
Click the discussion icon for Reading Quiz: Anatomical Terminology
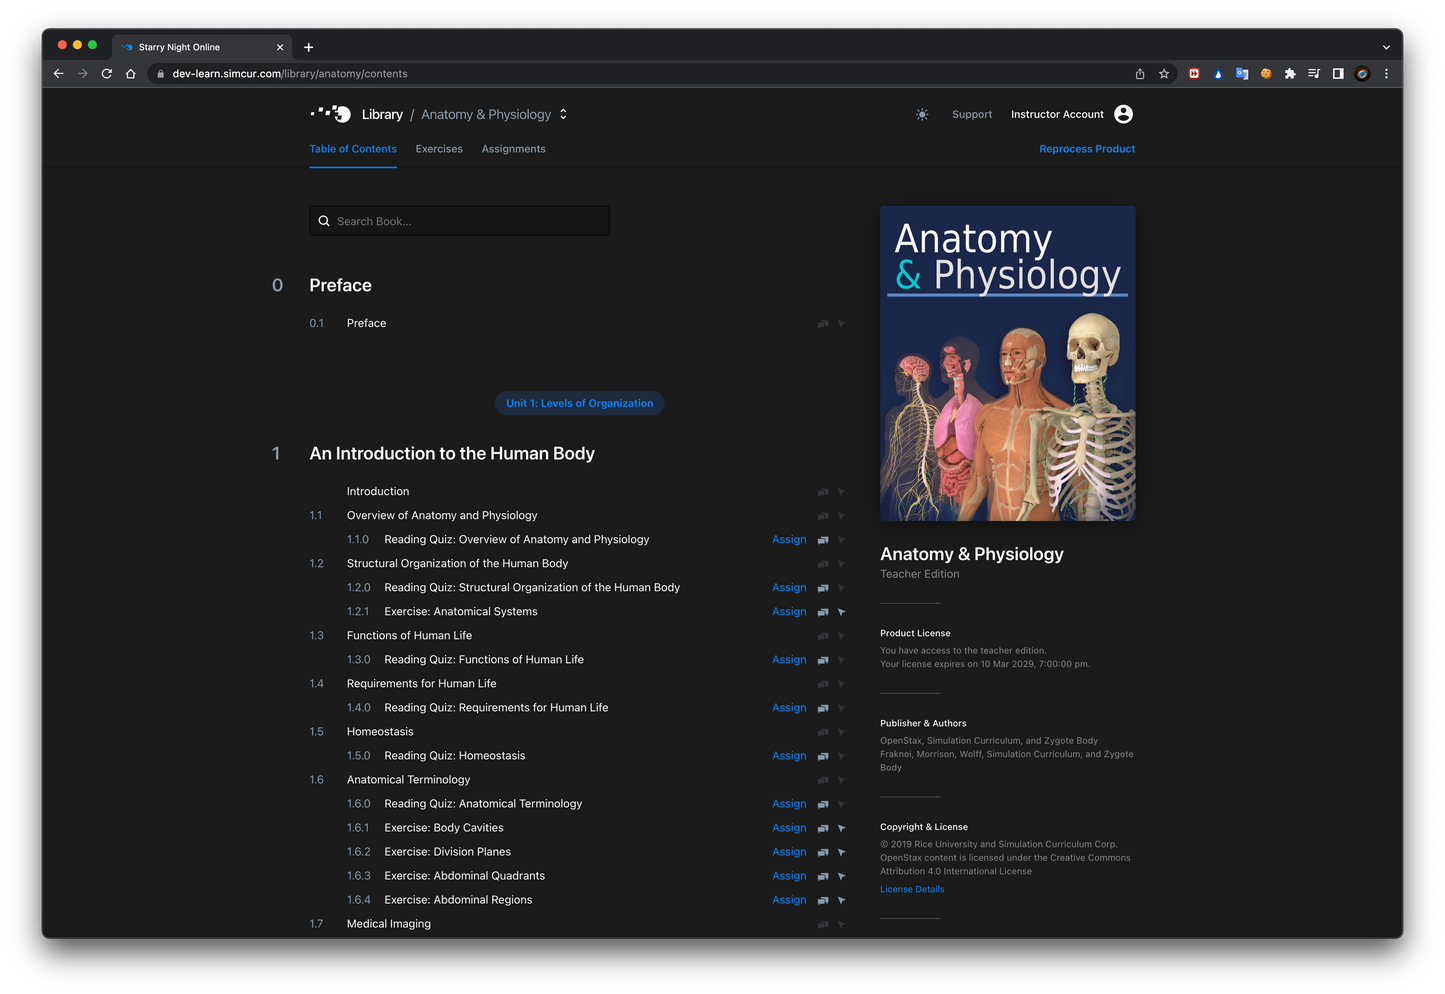click(x=822, y=804)
